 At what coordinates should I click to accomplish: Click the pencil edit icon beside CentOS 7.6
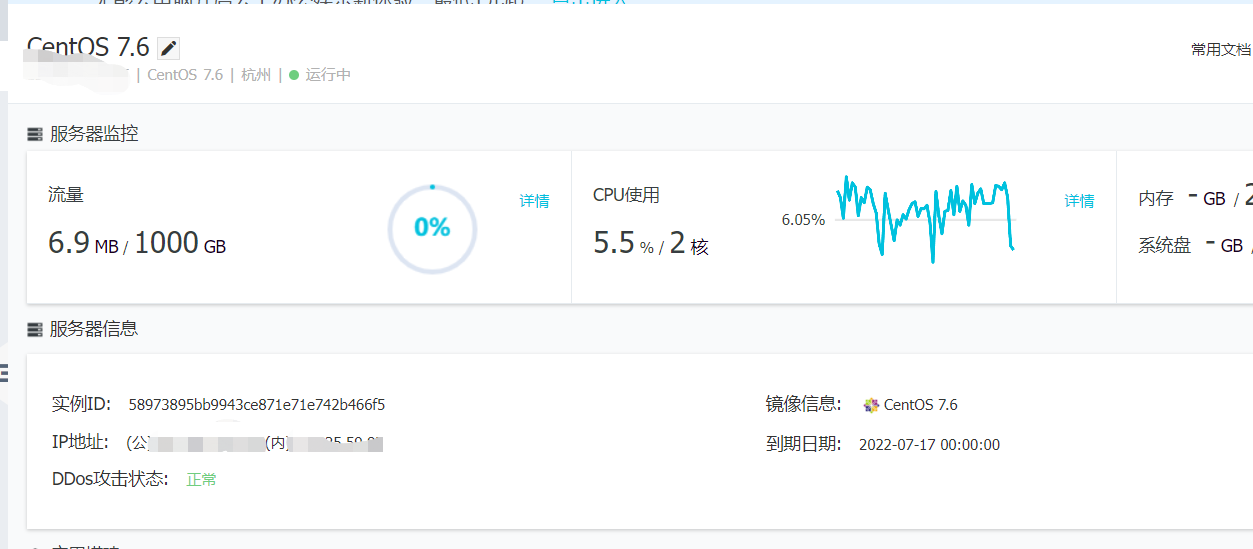pyautogui.click(x=169, y=48)
